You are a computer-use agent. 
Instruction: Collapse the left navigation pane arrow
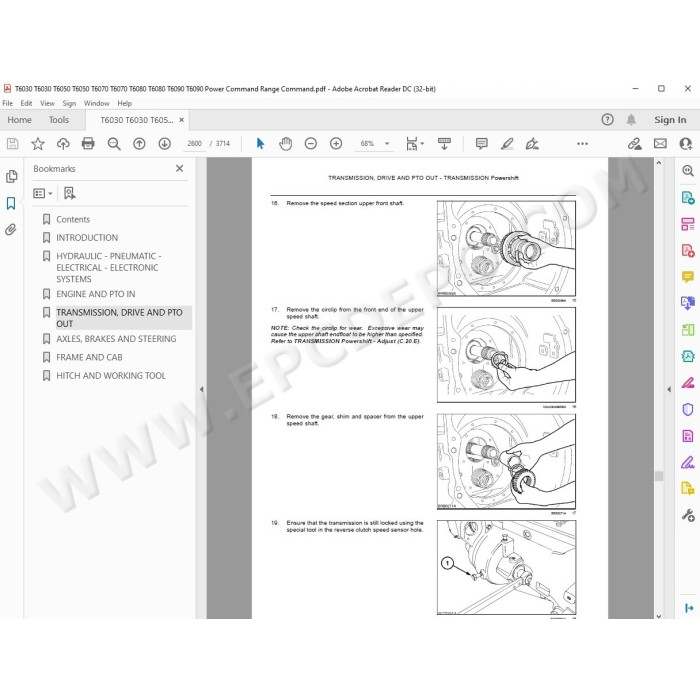click(201, 389)
